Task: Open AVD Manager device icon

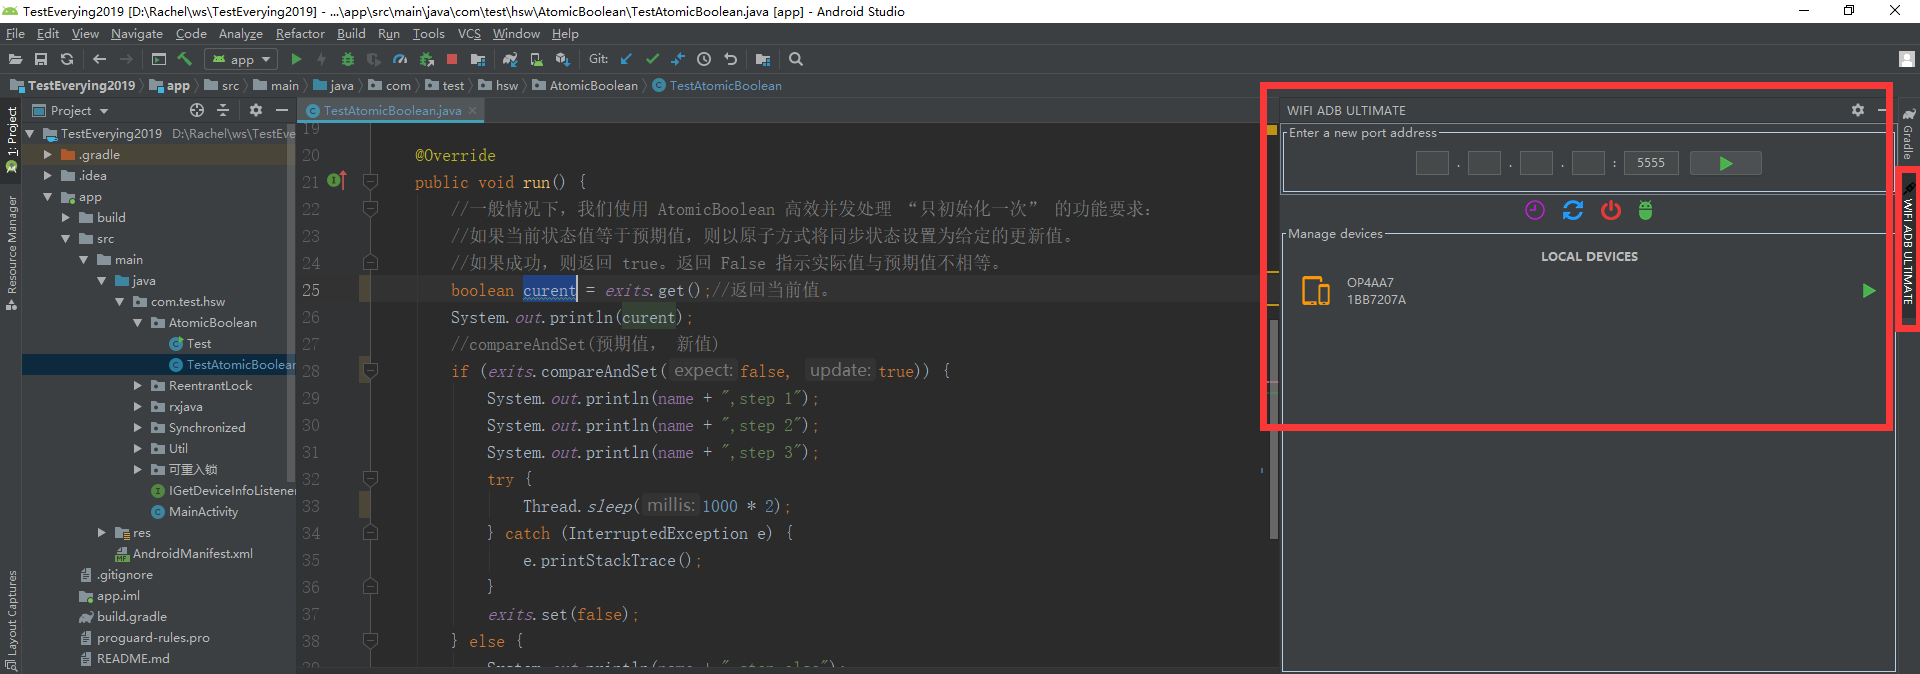Action: pyautogui.click(x=536, y=59)
